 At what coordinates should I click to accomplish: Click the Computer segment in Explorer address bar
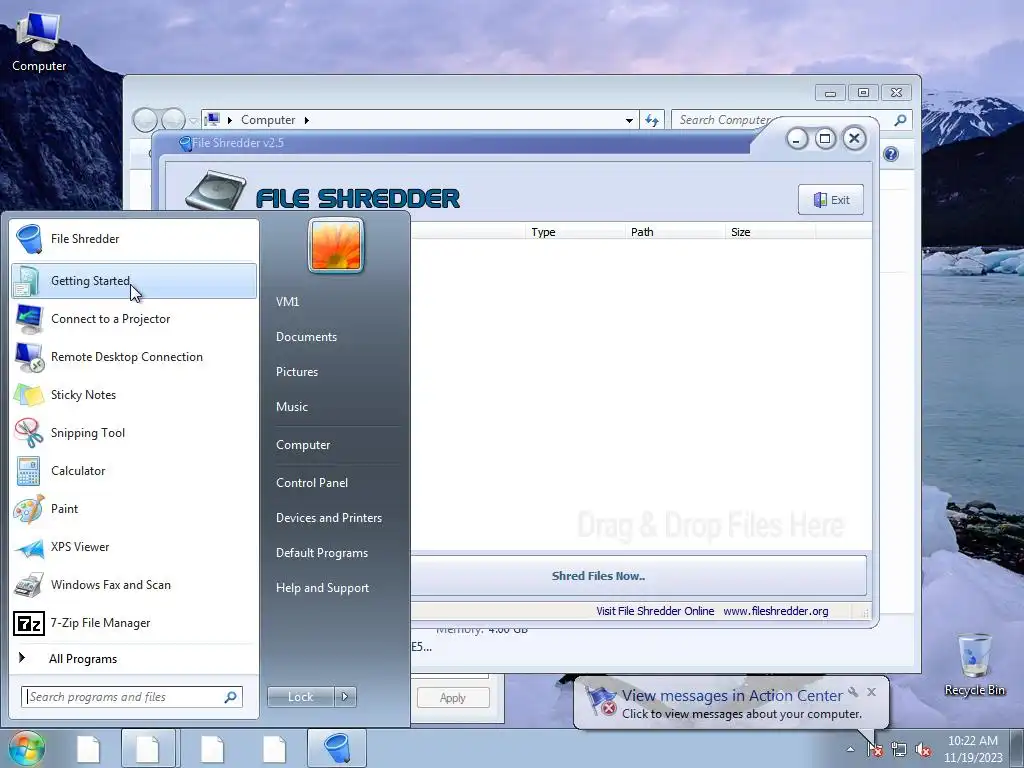[x=268, y=120]
